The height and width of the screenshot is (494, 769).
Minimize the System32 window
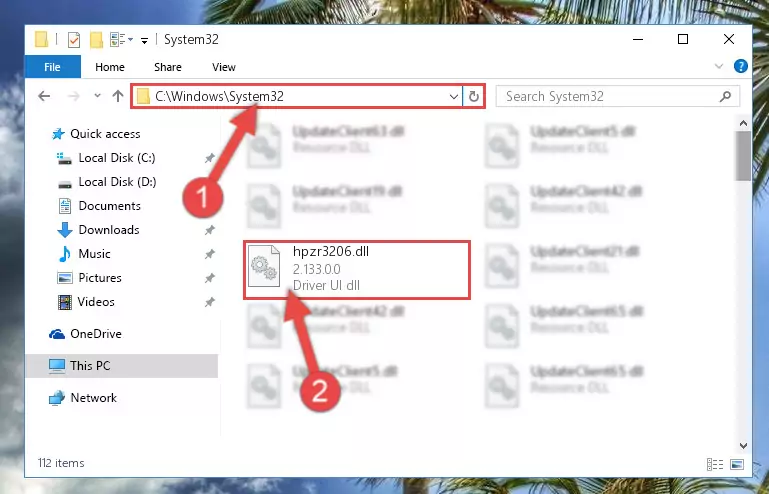coord(638,39)
